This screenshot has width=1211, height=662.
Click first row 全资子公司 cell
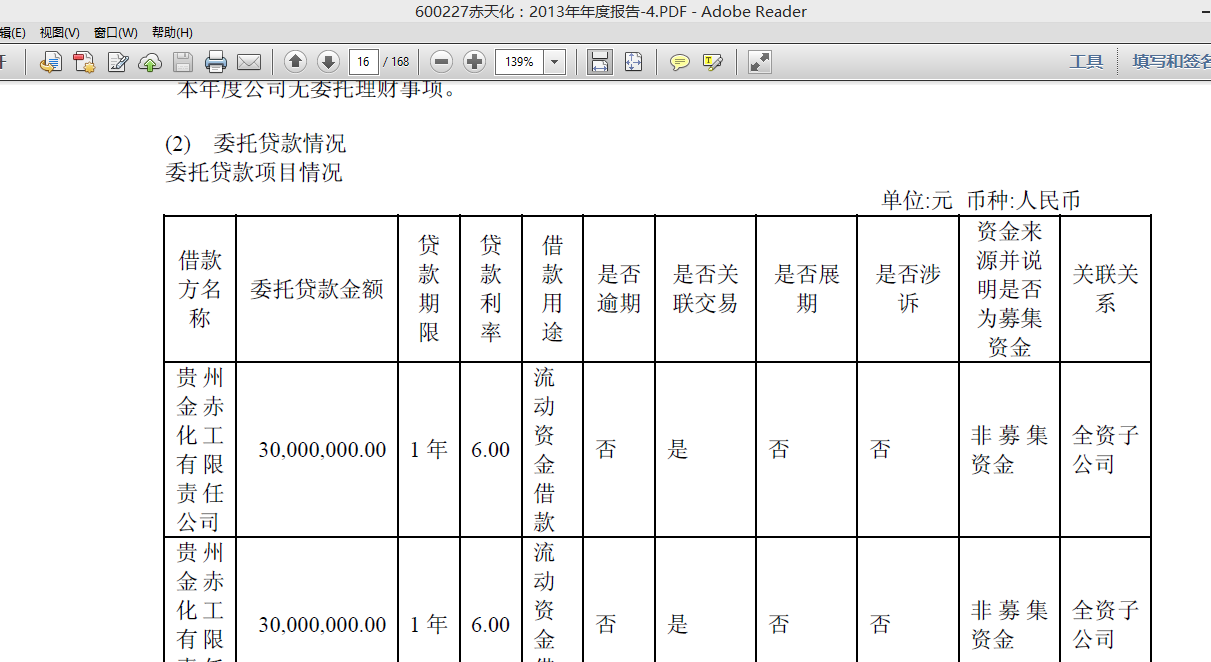[1105, 450]
